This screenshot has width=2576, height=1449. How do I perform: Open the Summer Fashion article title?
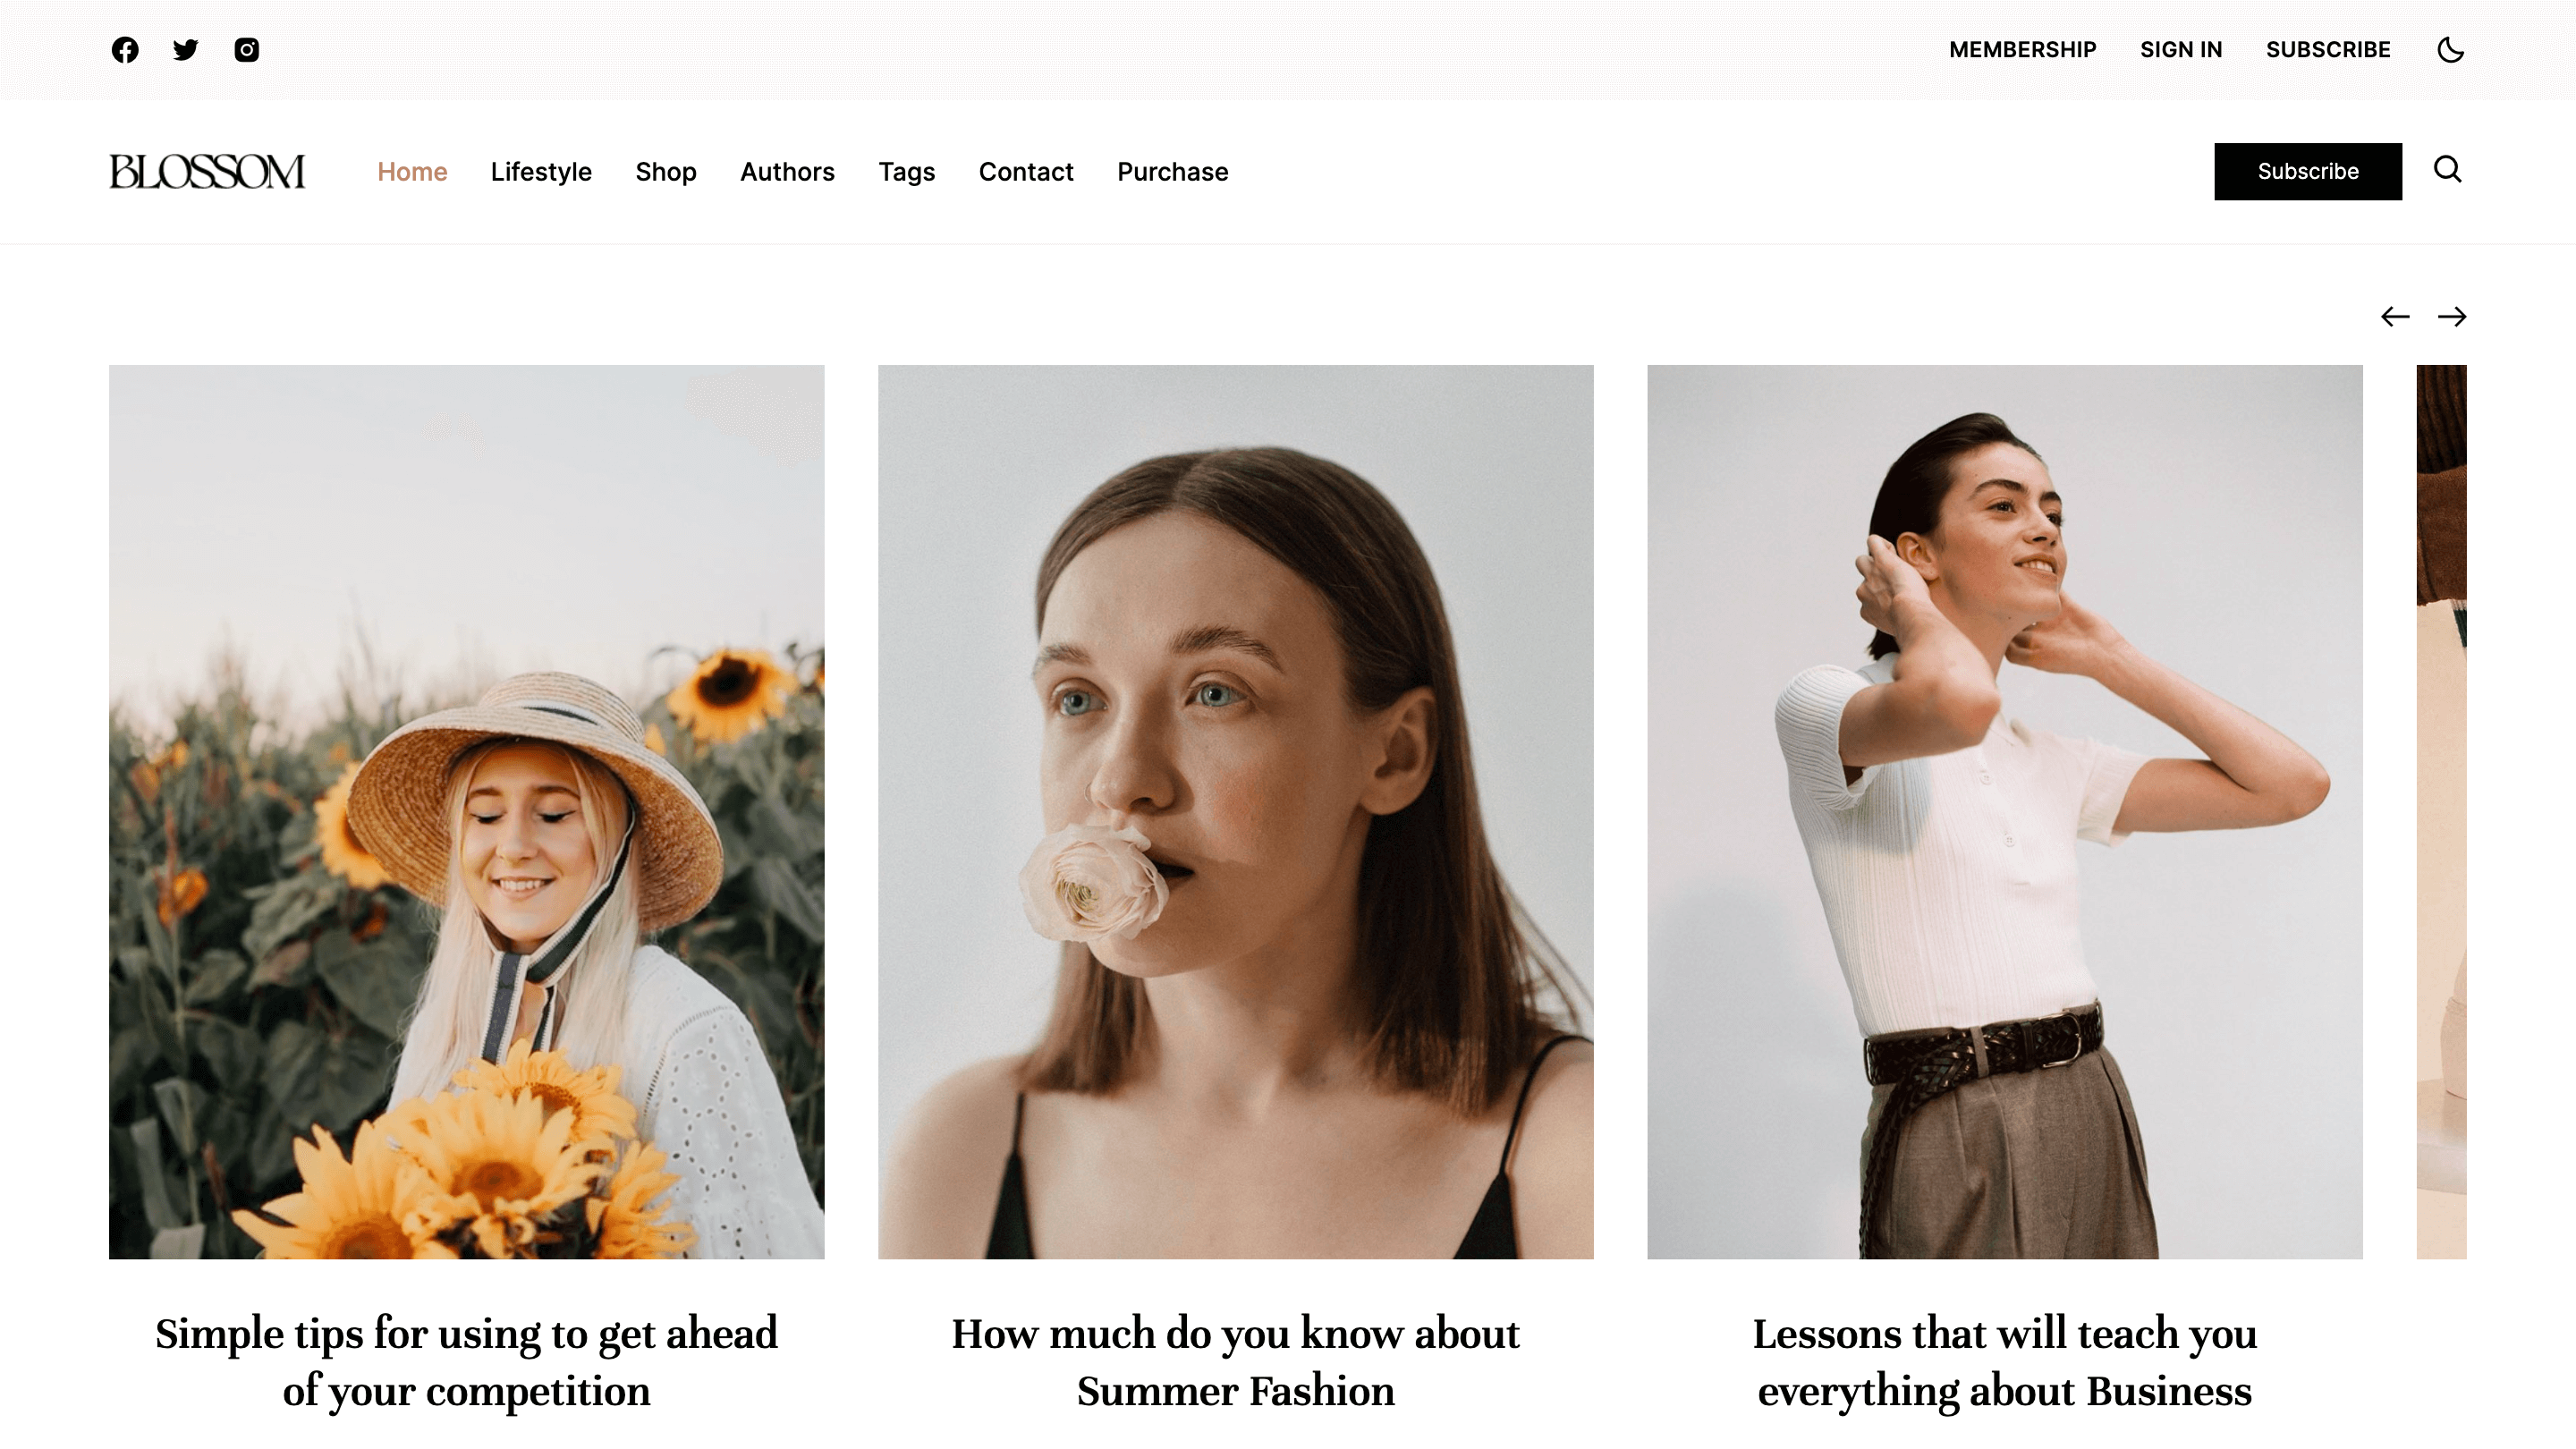(x=1235, y=1361)
